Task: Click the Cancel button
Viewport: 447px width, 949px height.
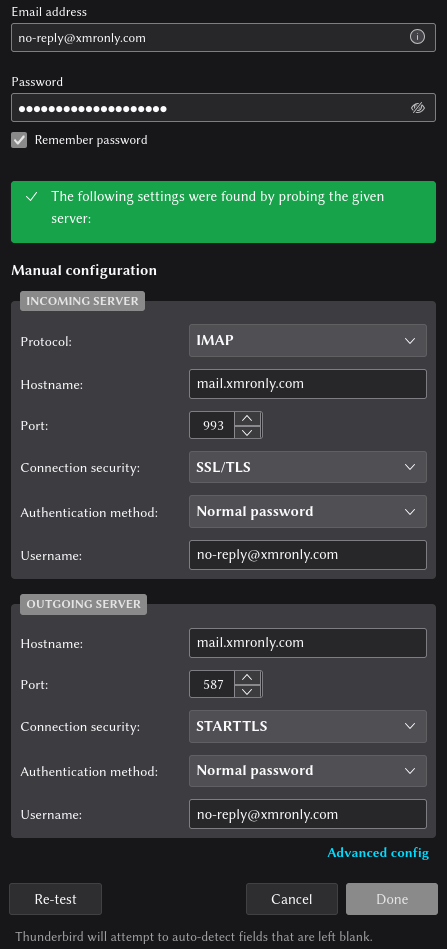Action: (x=292, y=899)
